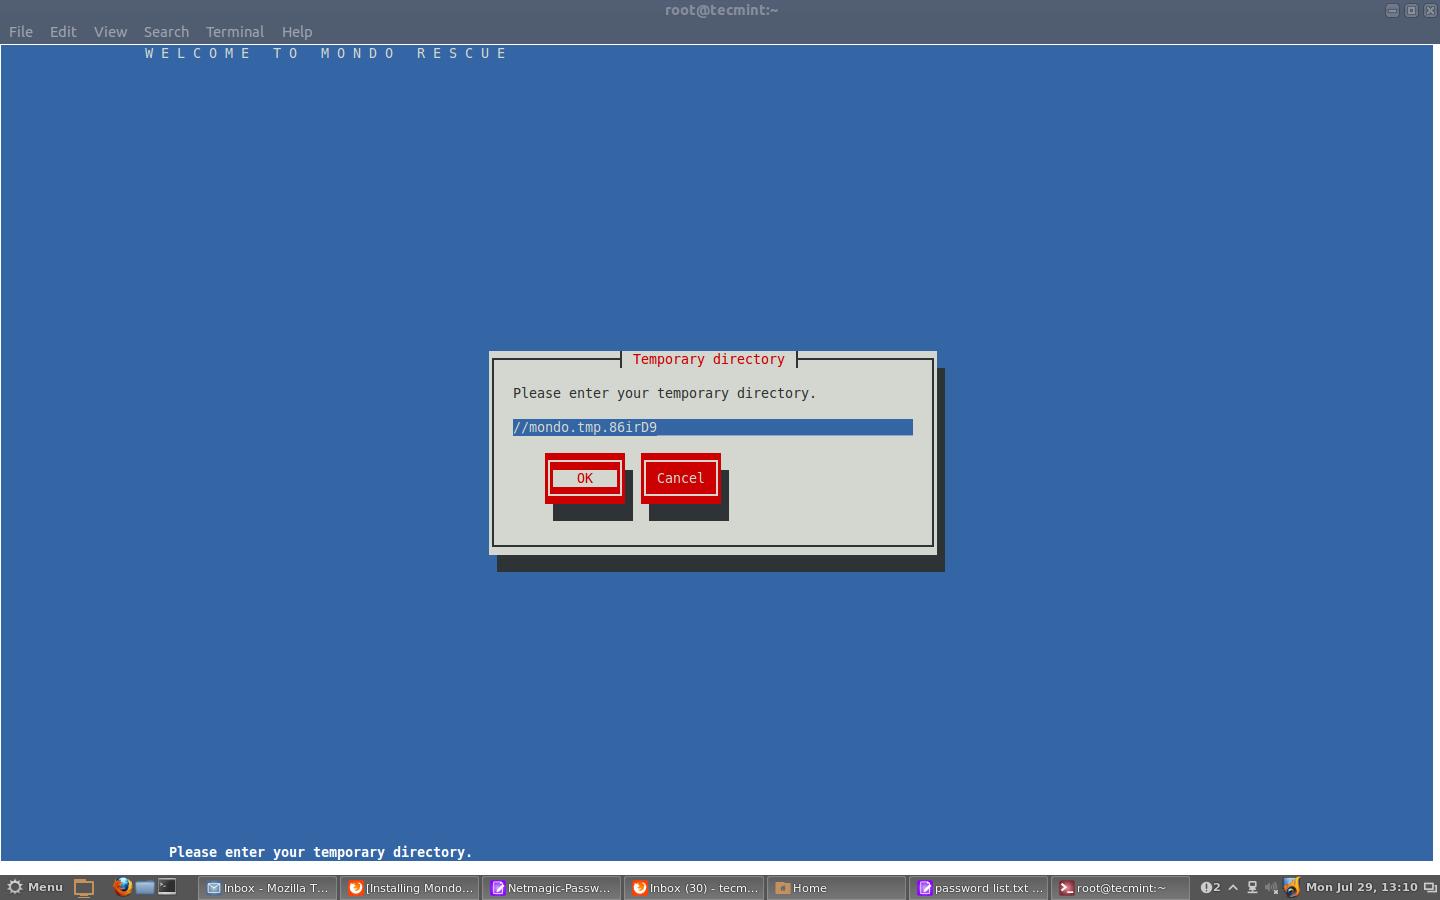Open the system Menu with gear icon
Screen dimensions: 1440x900
(35, 887)
